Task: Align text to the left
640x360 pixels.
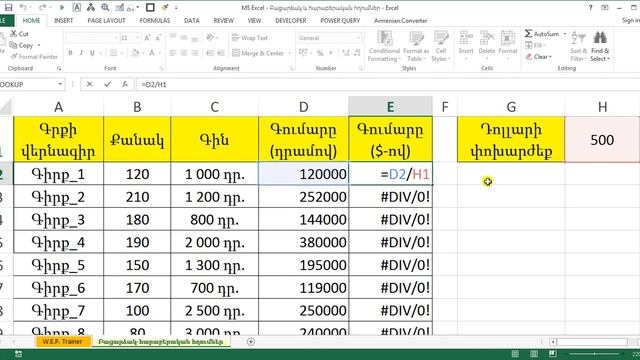Action: (173, 53)
